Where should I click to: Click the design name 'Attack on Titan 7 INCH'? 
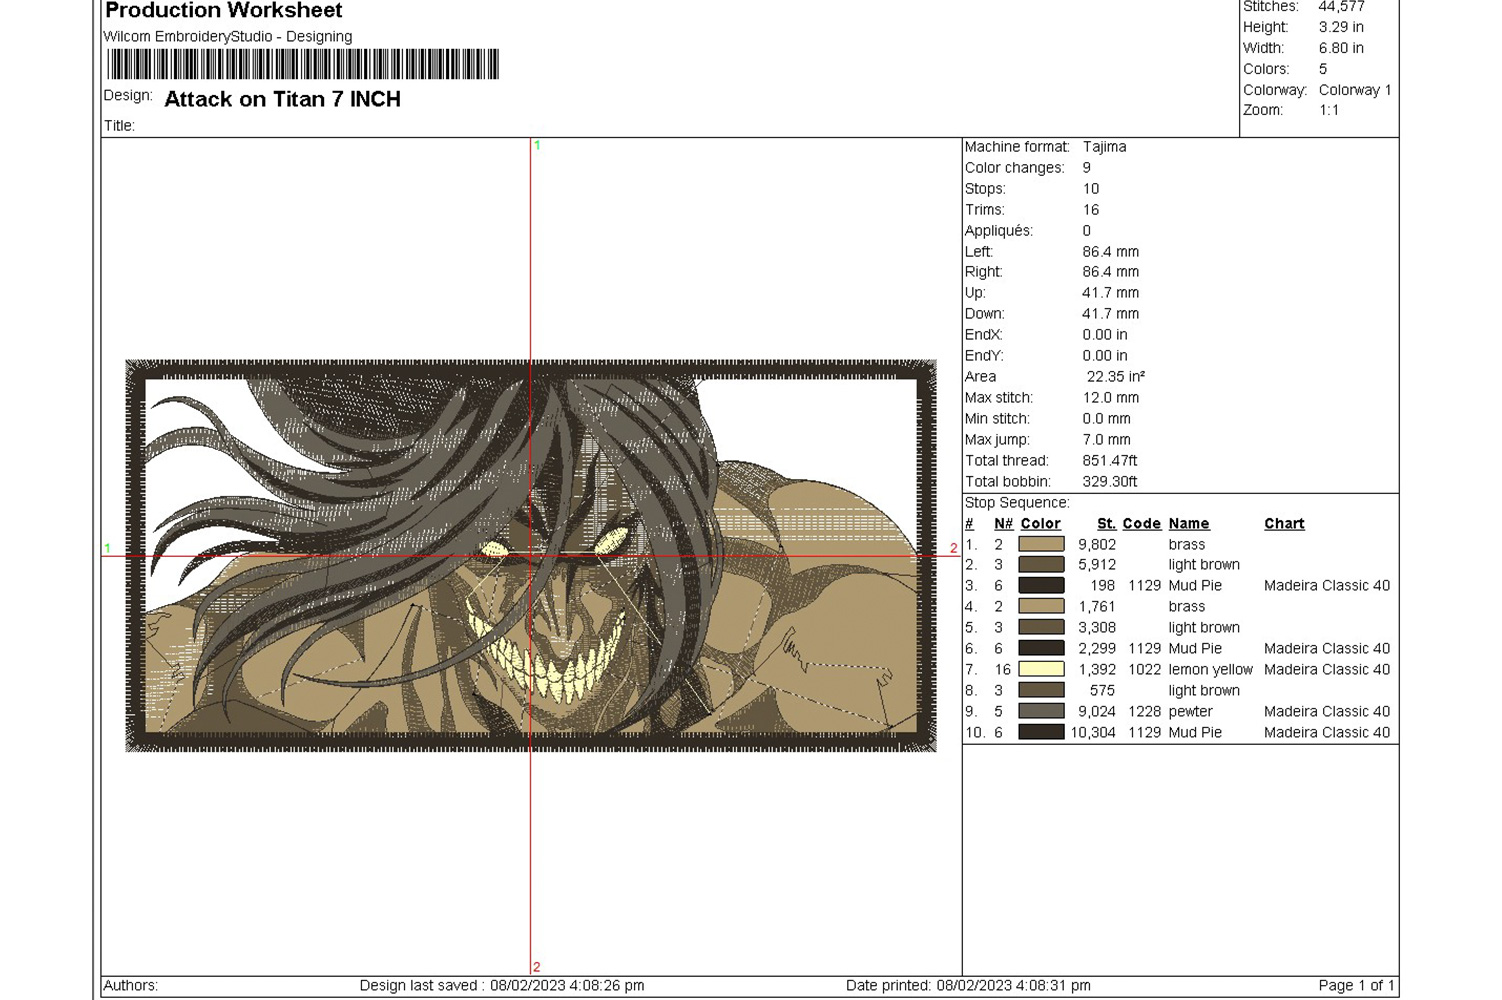282,99
